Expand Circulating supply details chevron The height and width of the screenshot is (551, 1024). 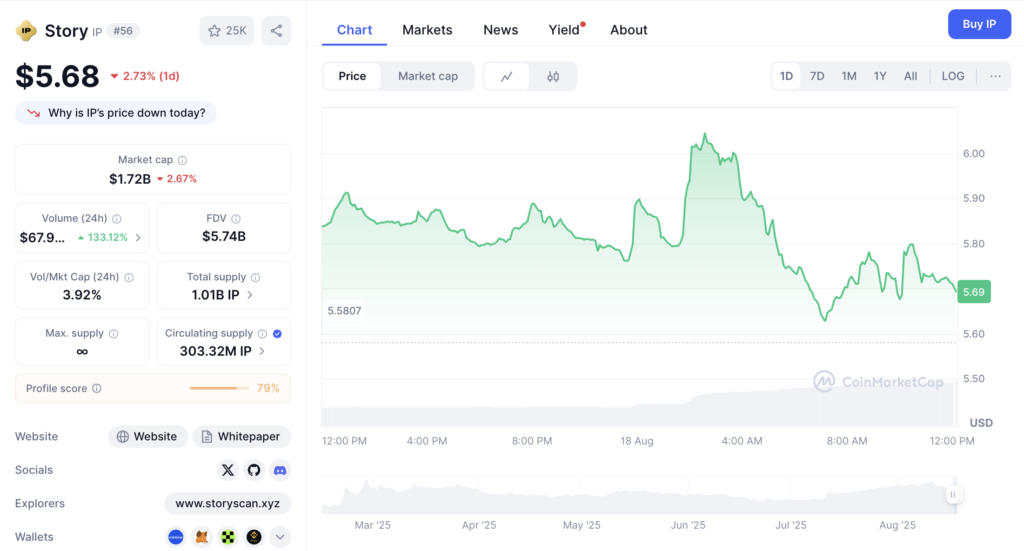pos(262,351)
